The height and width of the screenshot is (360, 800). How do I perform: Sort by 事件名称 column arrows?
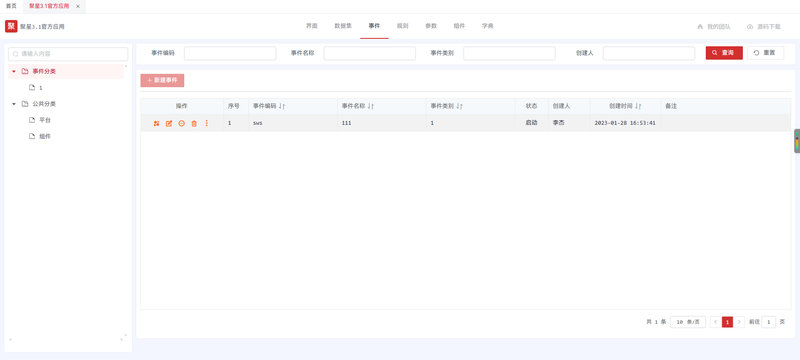[371, 106]
